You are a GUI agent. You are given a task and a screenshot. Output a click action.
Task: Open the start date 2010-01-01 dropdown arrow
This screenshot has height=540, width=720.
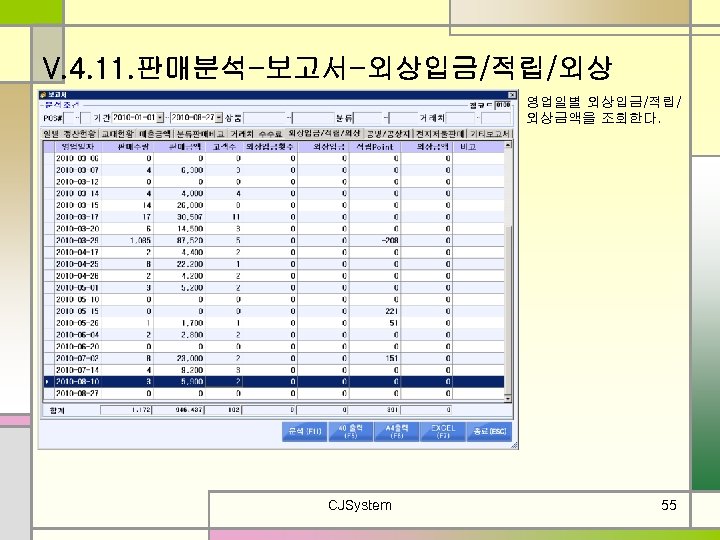160,118
